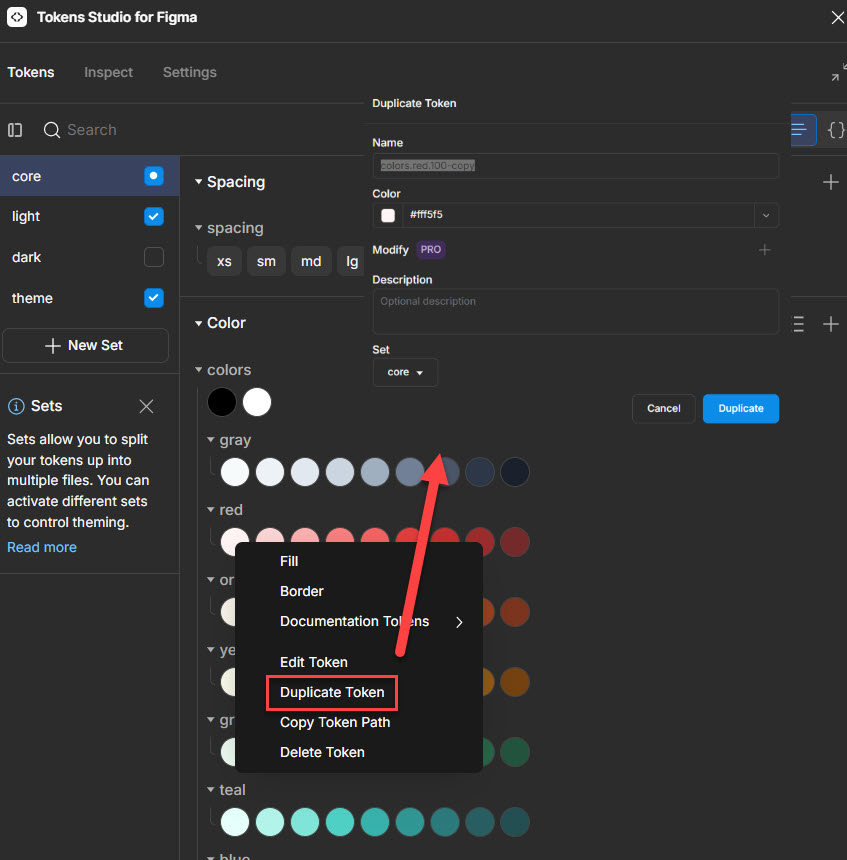
Task: Select the xs spacing token
Action: [224, 261]
